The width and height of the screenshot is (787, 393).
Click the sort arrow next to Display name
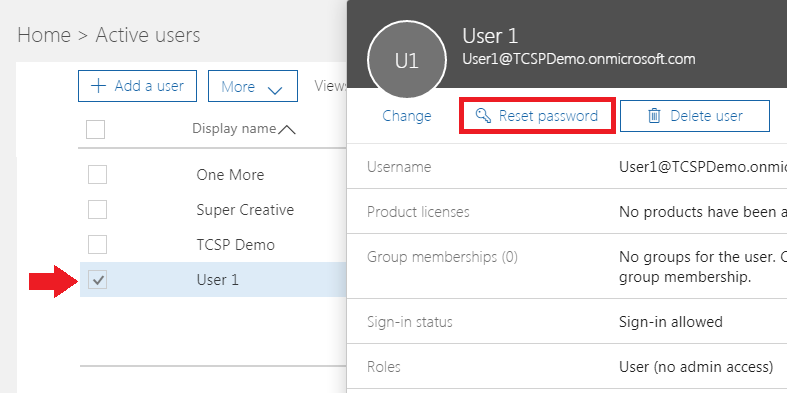[287, 130]
